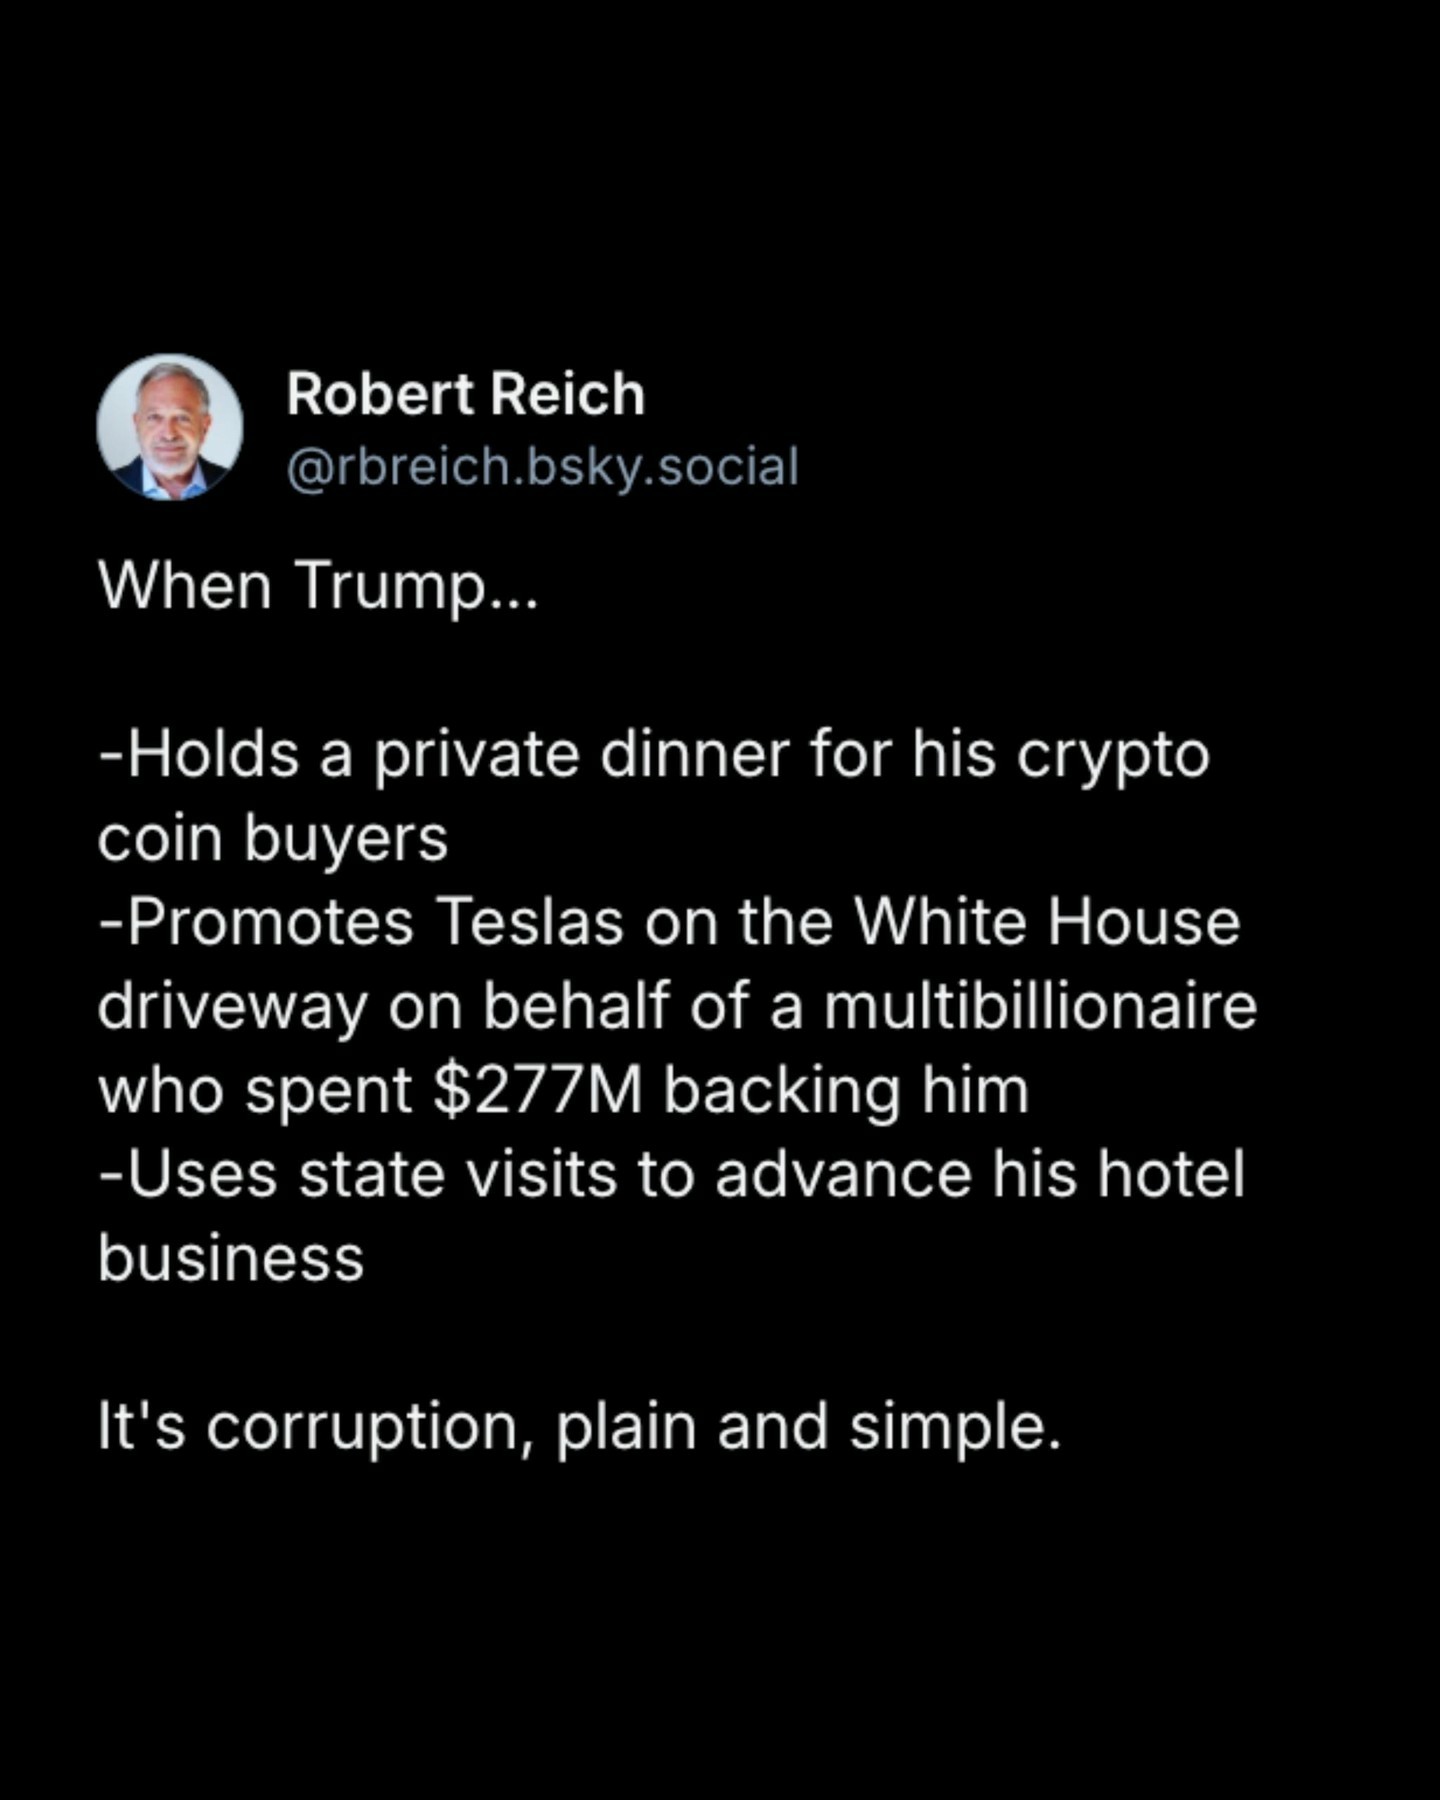Open the @rbreich.bsky.social handle

pyautogui.click(x=543, y=468)
